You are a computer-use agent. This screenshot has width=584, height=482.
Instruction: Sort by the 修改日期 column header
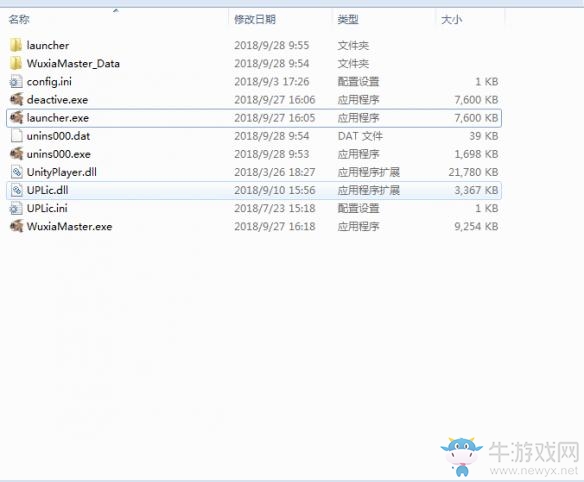pos(255,19)
